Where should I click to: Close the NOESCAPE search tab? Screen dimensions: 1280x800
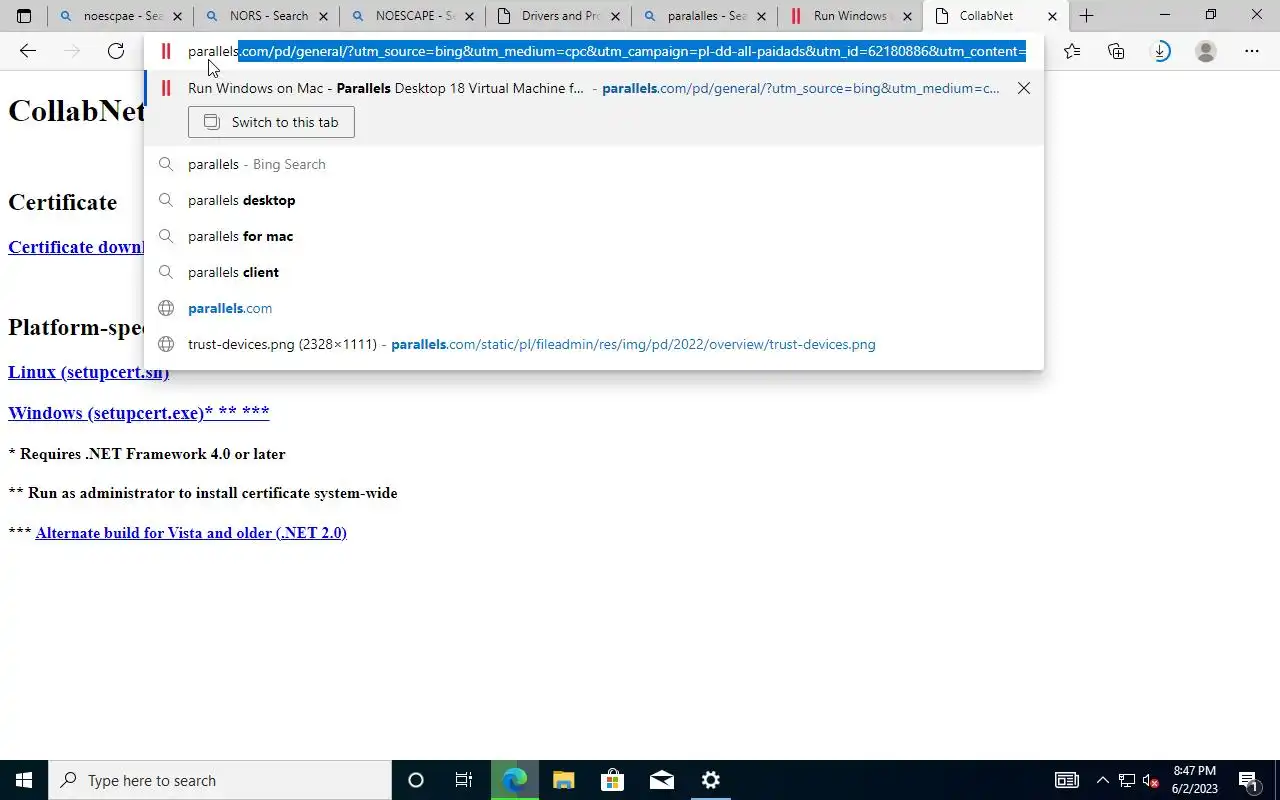click(469, 16)
